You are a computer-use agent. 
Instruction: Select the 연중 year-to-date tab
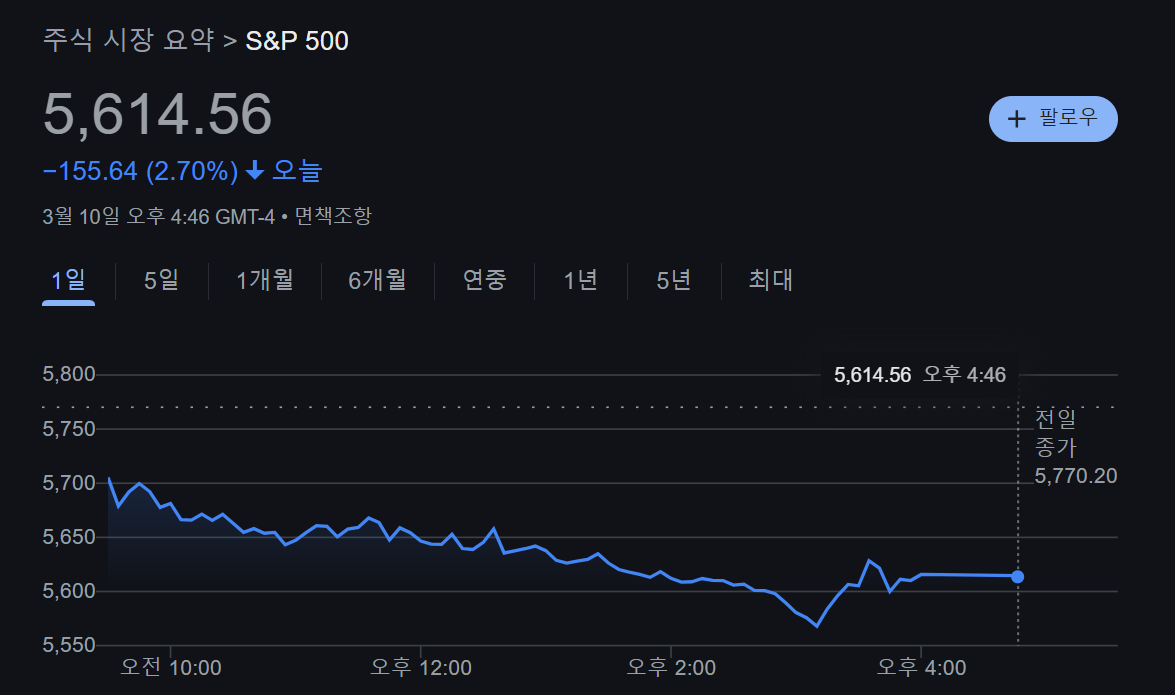484,280
